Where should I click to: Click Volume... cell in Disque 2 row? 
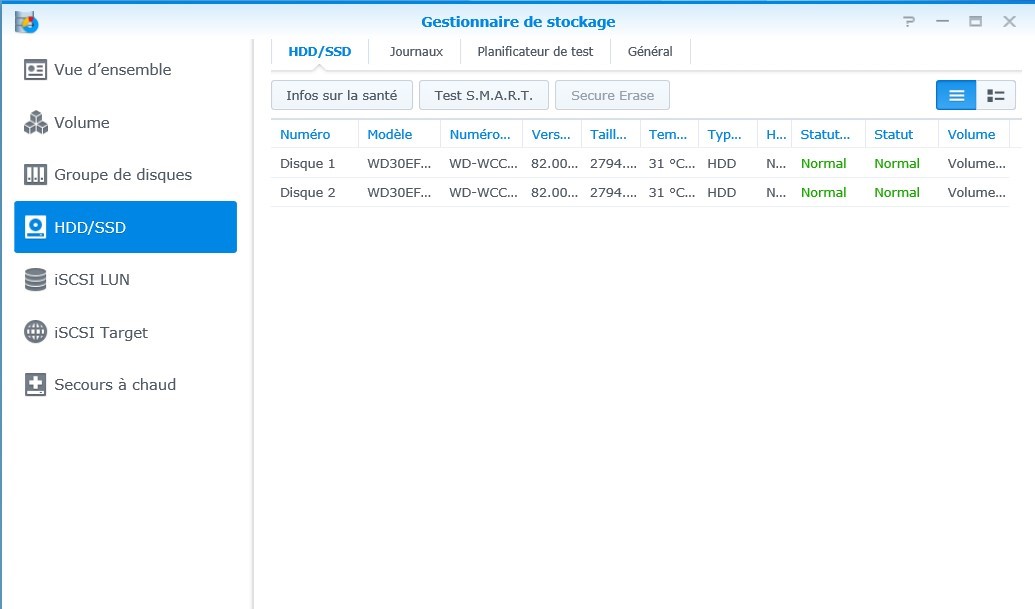click(x=977, y=193)
